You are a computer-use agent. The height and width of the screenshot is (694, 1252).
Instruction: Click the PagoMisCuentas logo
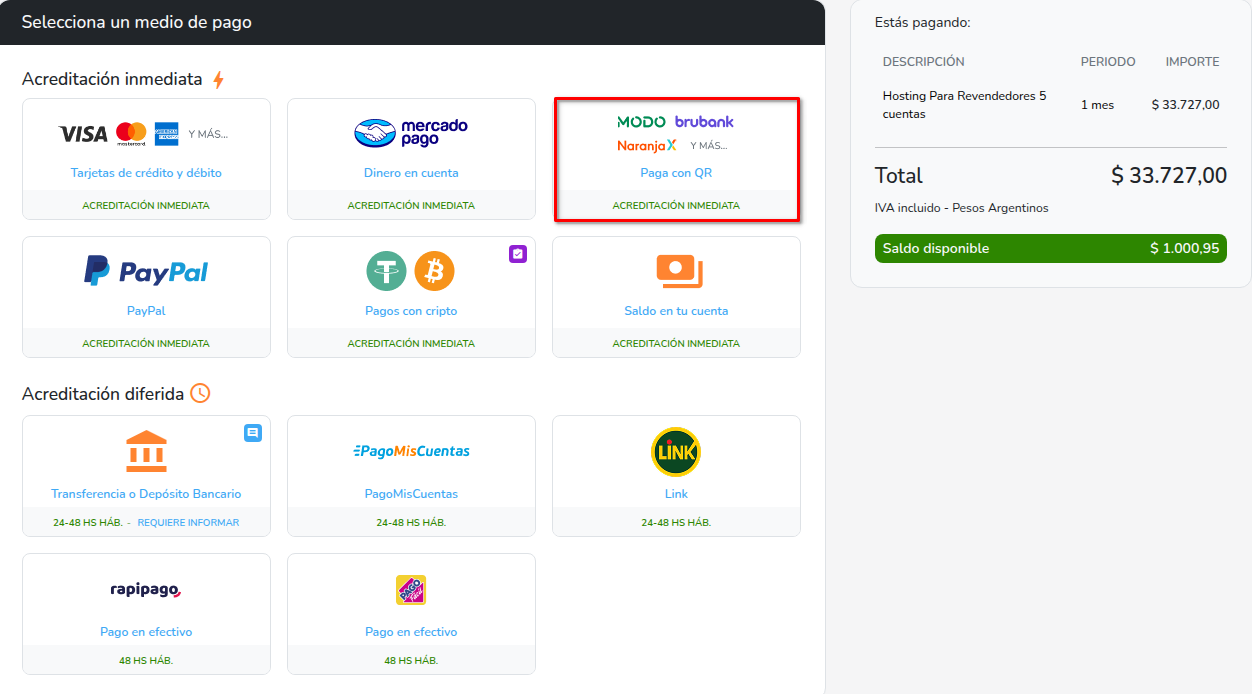click(x=411, y=451)
